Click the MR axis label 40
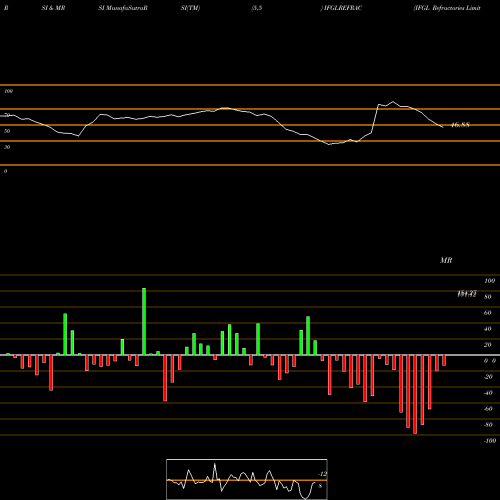Viewport: 500px width, 500px height. click(x=488, y=329)
